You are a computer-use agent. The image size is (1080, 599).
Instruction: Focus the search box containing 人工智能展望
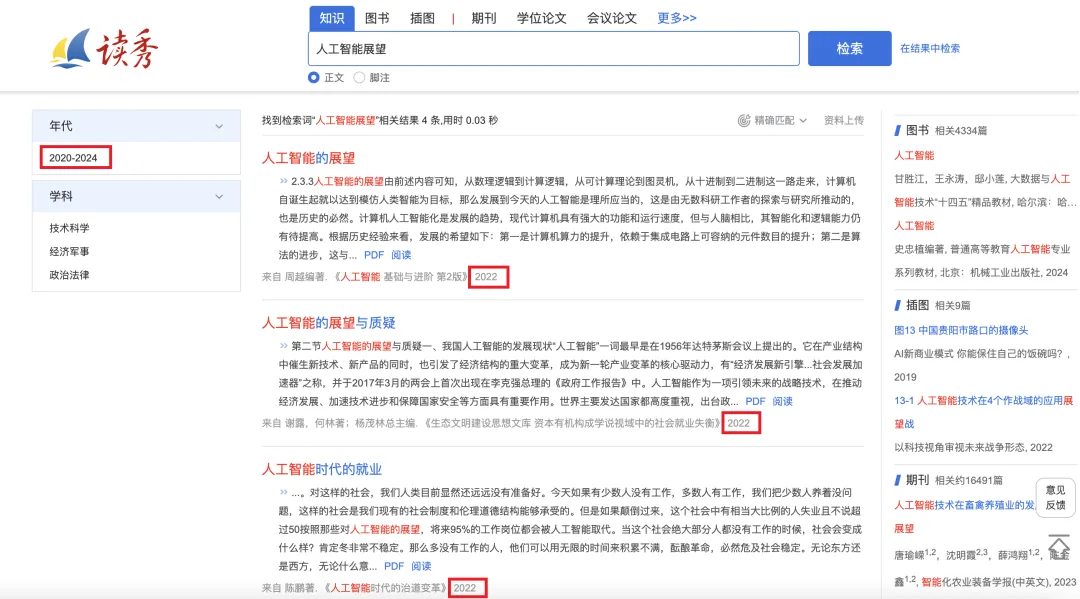click(x=553, y=48)
